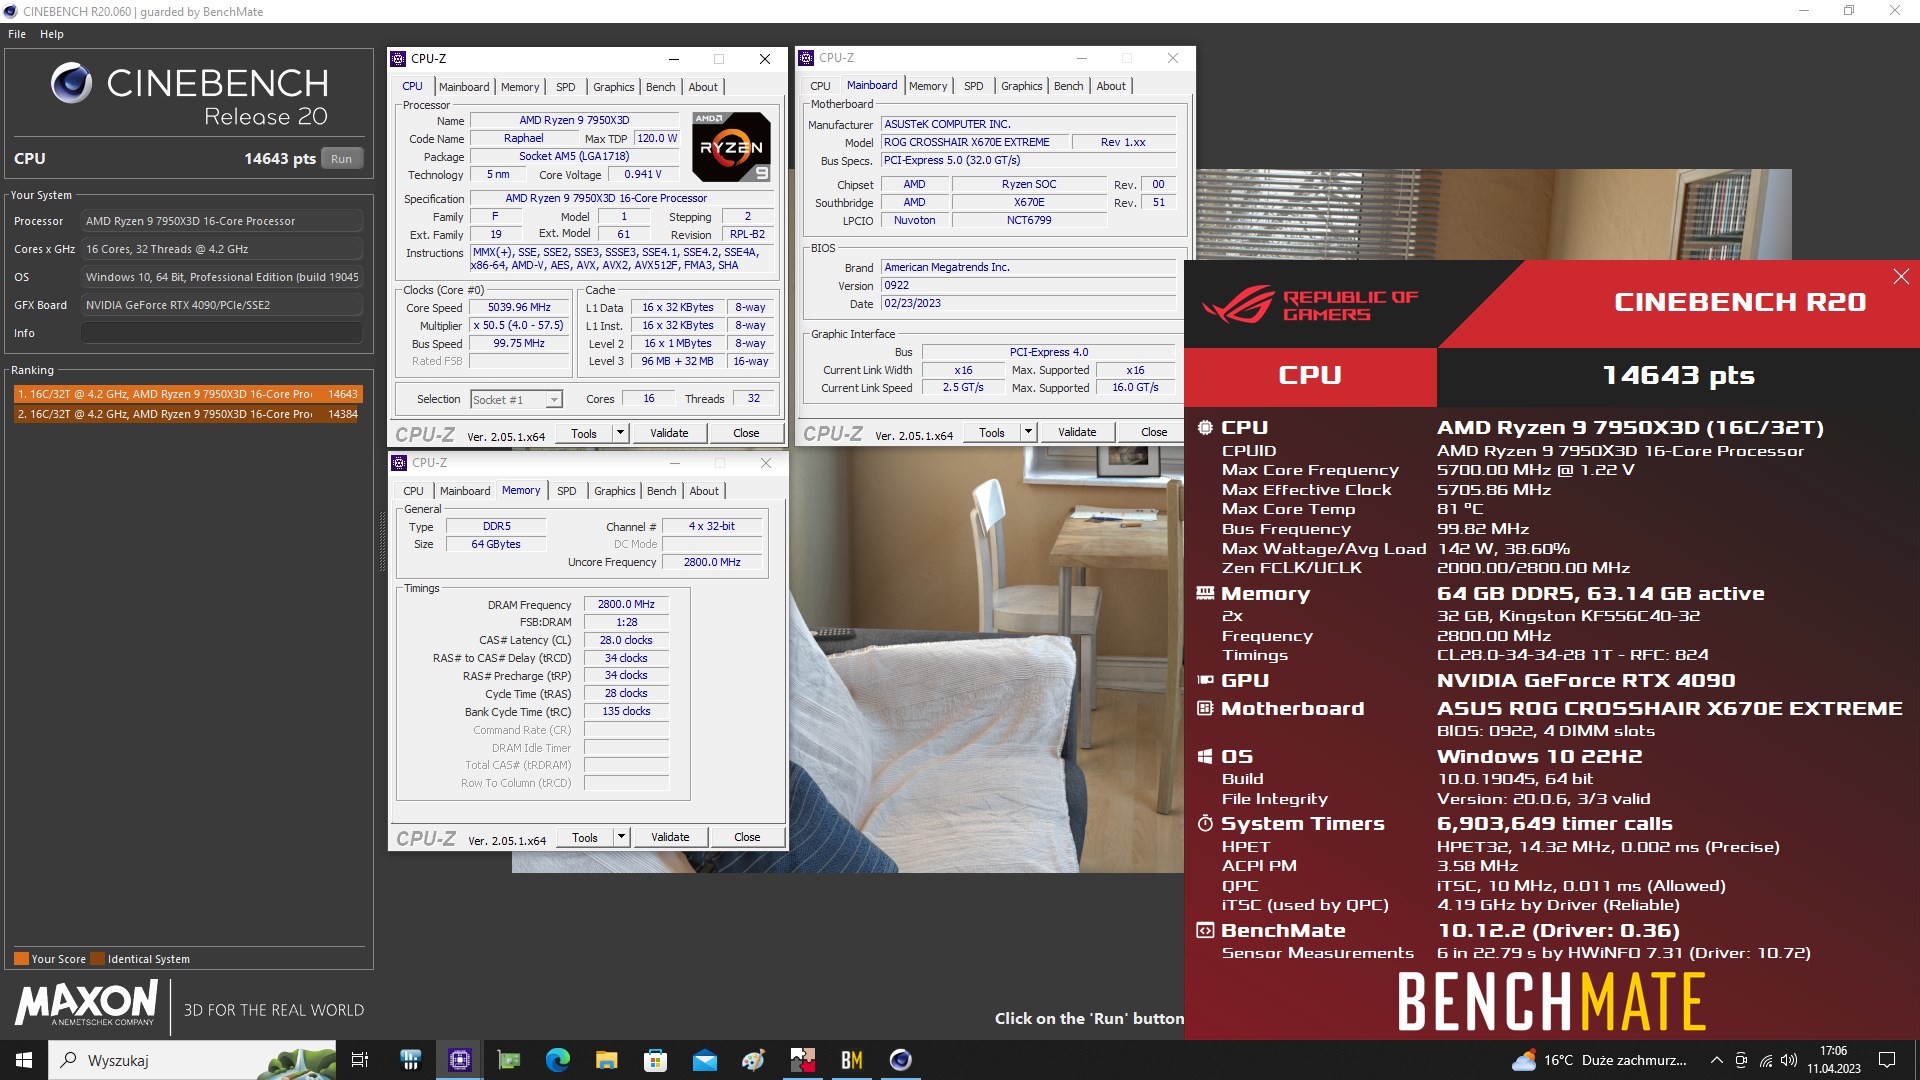
Task: Open Bench tab in top-left CPU-Z window
Action: click(660, 87)
